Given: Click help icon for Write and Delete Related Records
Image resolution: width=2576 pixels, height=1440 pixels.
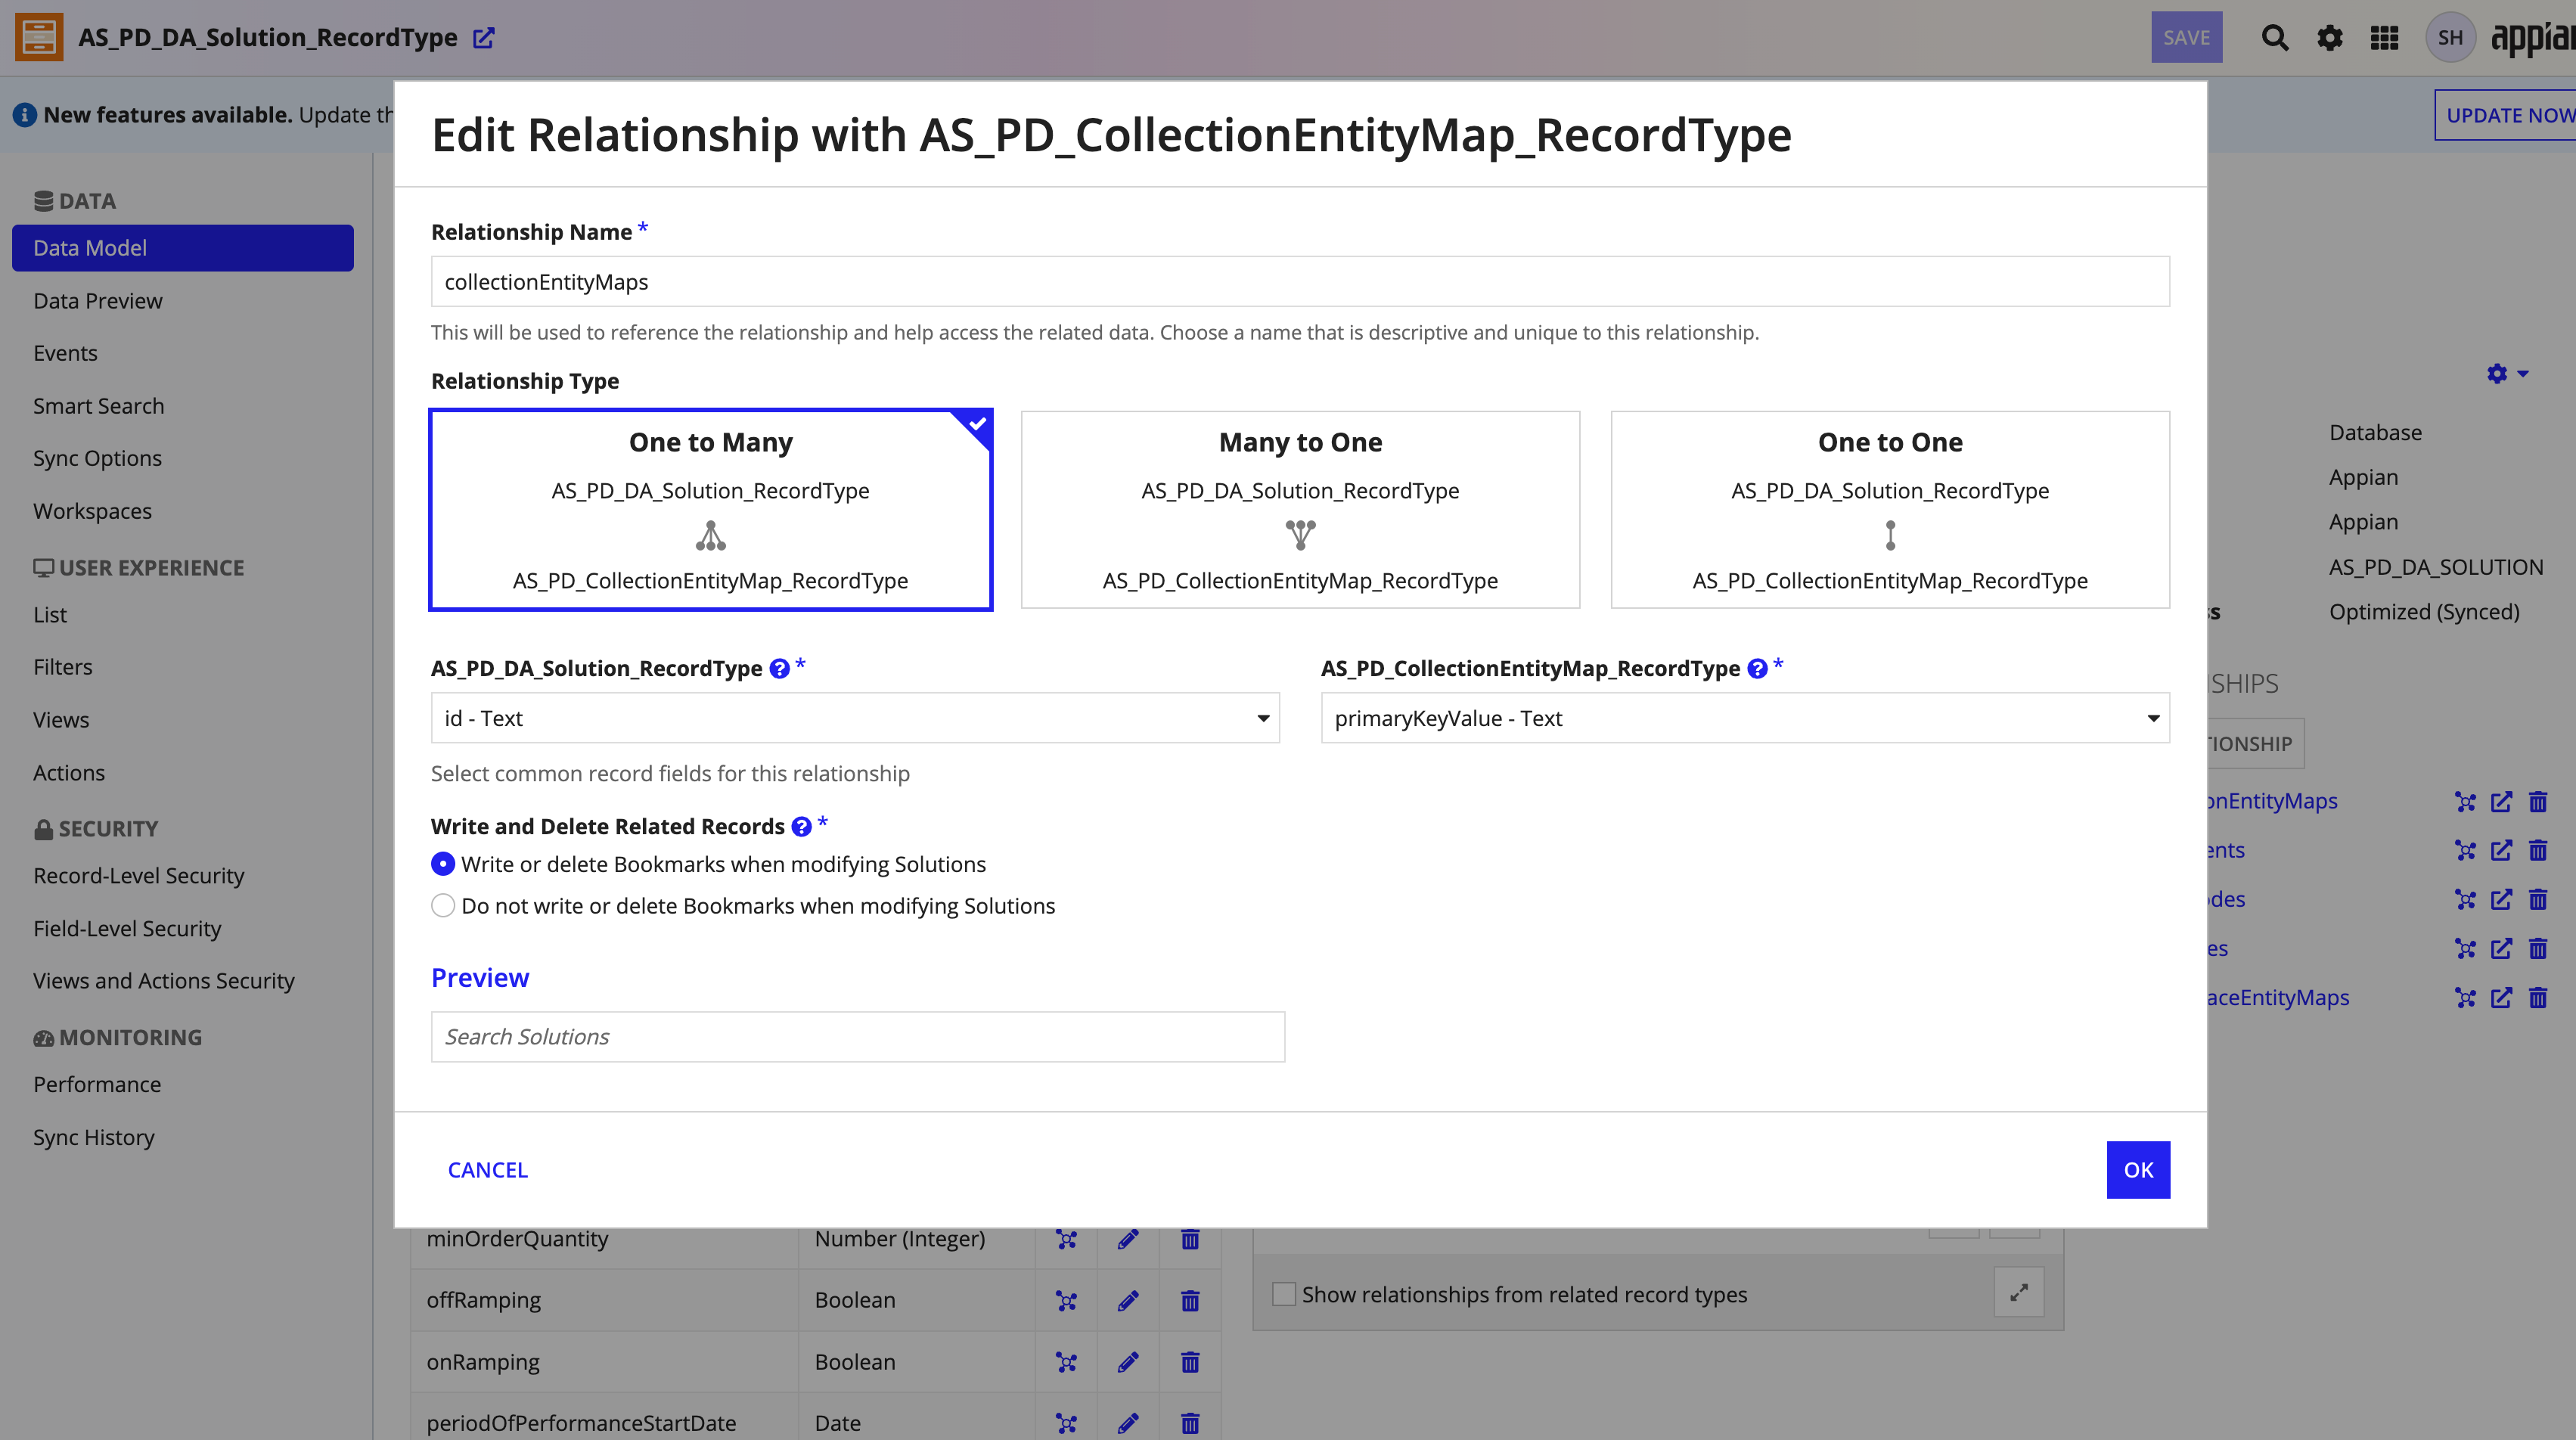Looking at the screenshot, I should coord(801,827).
